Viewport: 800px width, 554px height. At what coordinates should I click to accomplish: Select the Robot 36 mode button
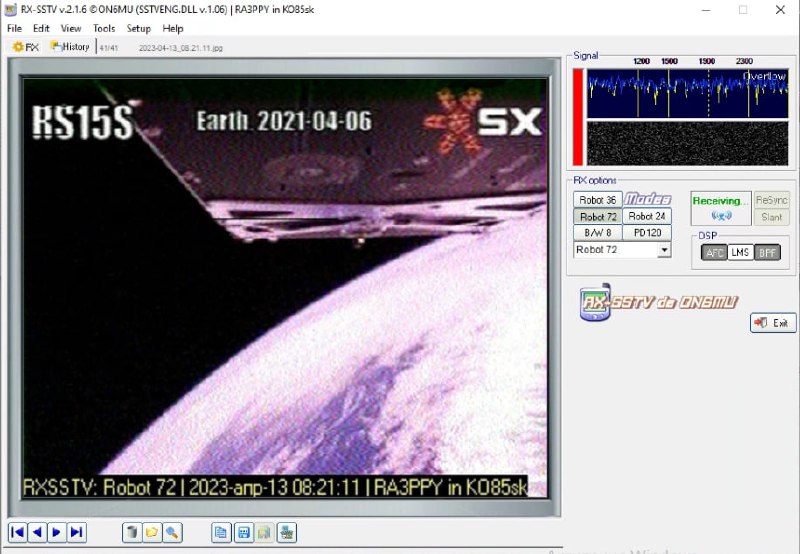tap(597, 200)
